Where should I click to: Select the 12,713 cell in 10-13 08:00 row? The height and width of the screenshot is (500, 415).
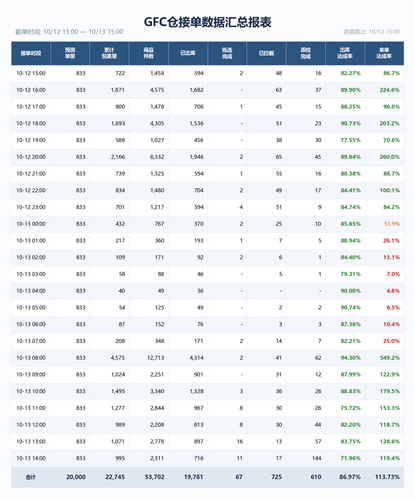click(156, 358)
